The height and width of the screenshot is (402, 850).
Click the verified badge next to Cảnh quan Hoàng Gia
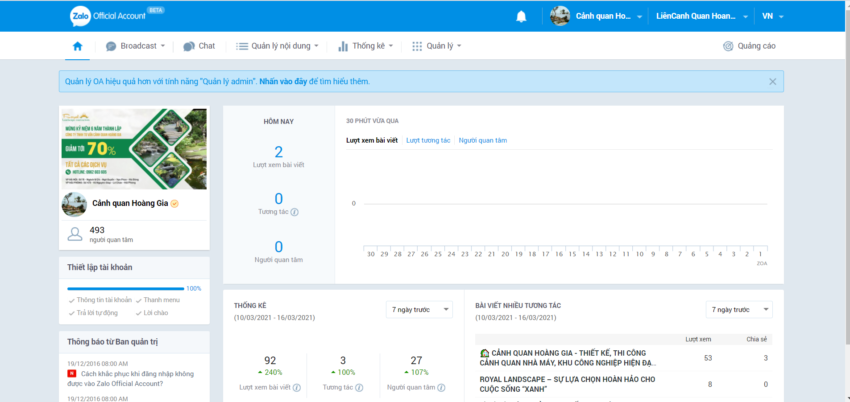[174, 204]
